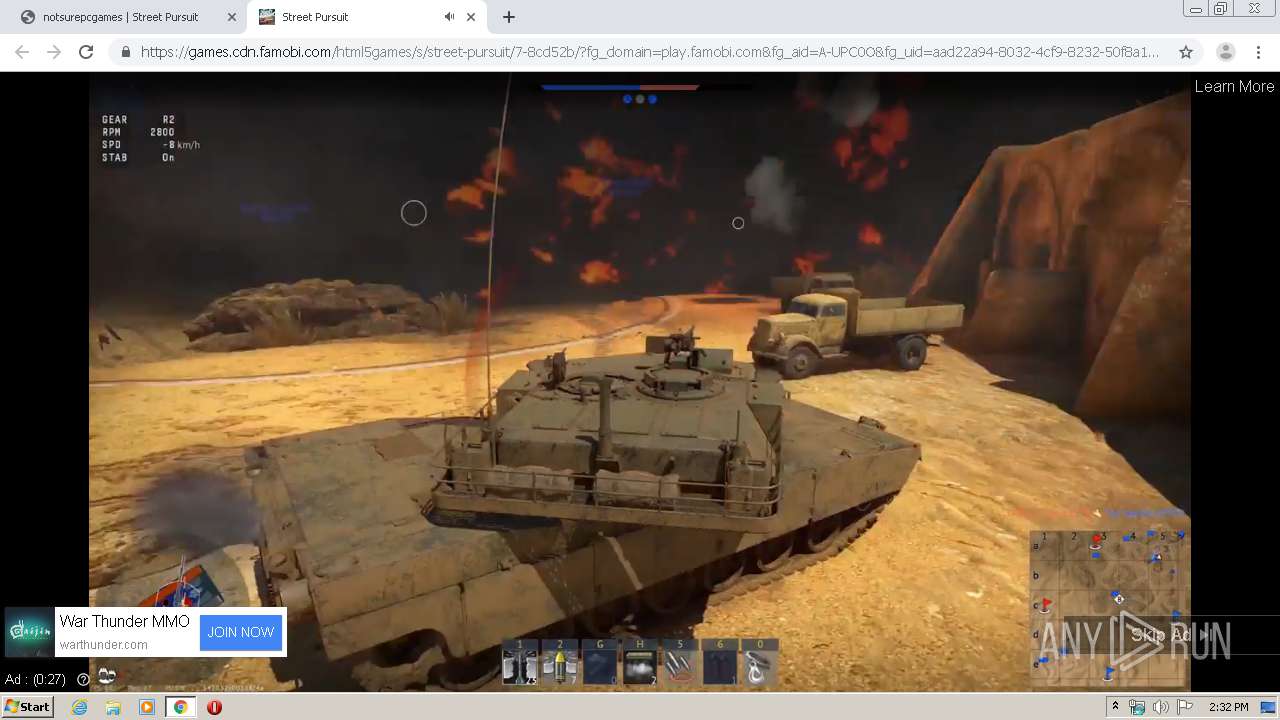The image size is (1280, 720).
Task: Bookmark this page with the star icon
Action: tap(1186, 52)
